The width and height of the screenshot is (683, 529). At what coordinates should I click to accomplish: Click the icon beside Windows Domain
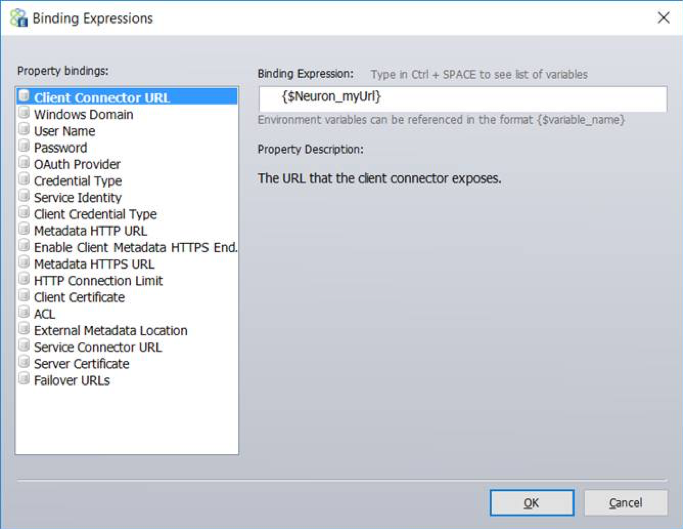(24, 112)
